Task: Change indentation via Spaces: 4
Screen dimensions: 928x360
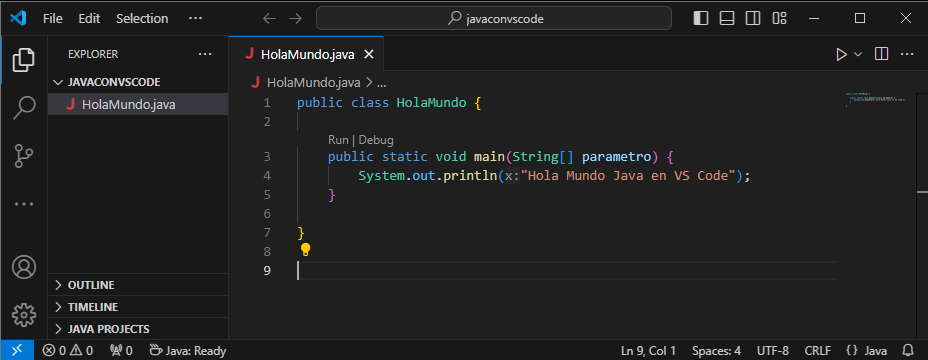Action: coord(716,351)
